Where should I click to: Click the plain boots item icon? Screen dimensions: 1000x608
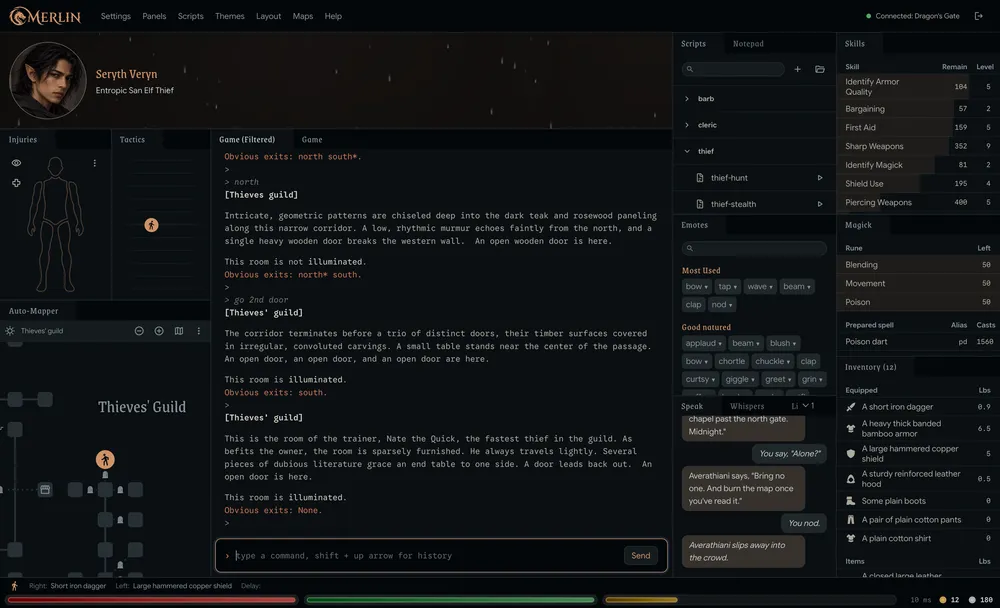851,501
